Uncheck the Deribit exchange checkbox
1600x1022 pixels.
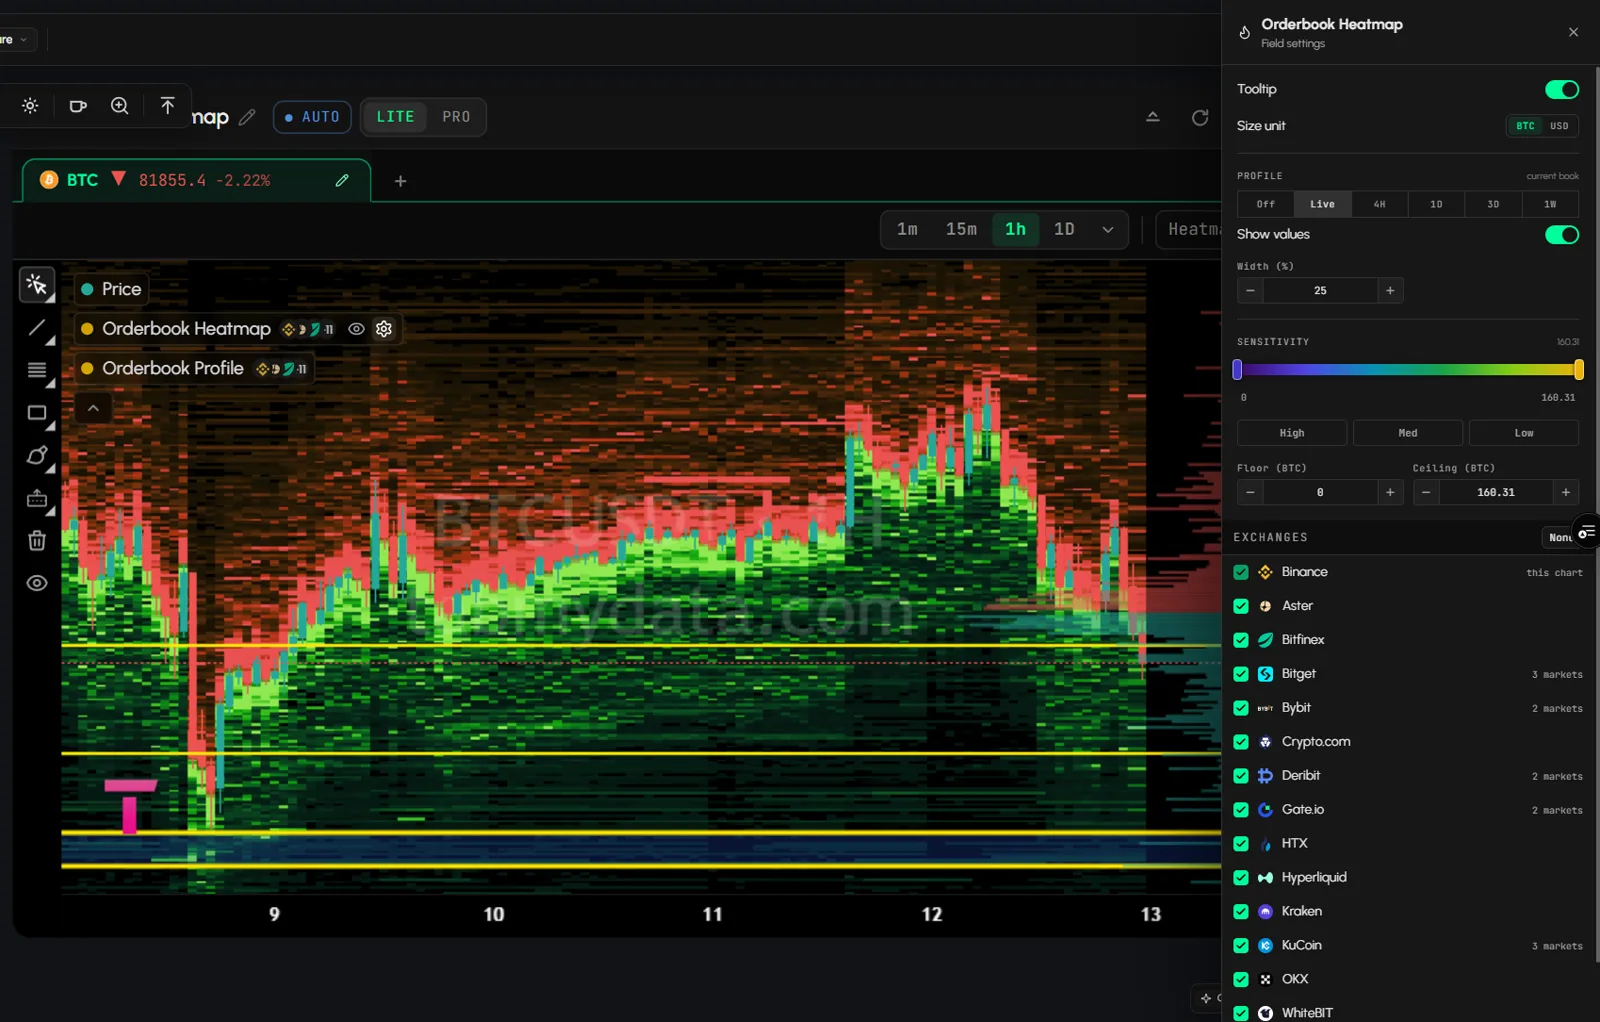click(x=1241, y=776)
